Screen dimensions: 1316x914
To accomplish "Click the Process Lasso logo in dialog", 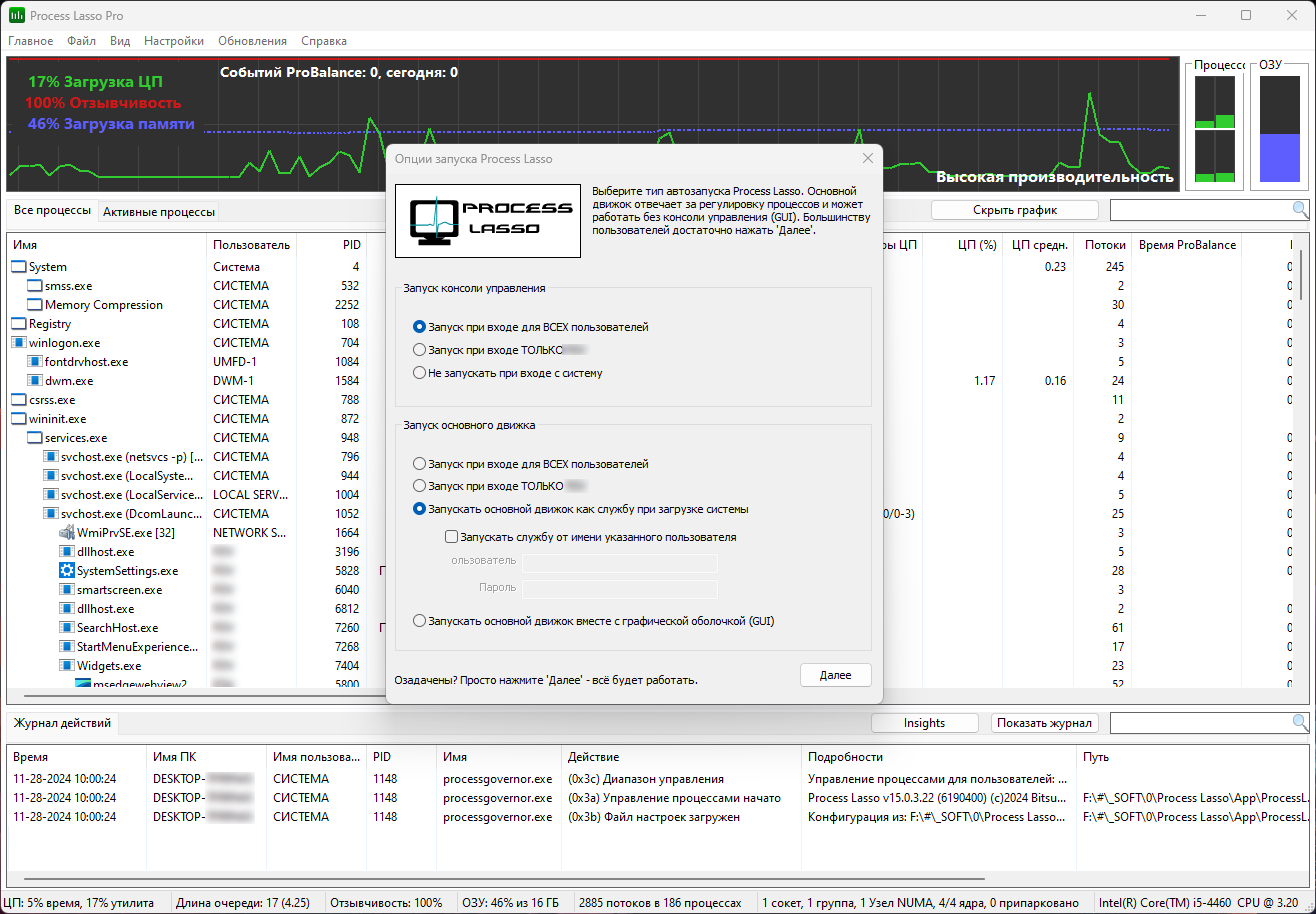I will click(x=488, y=221).
